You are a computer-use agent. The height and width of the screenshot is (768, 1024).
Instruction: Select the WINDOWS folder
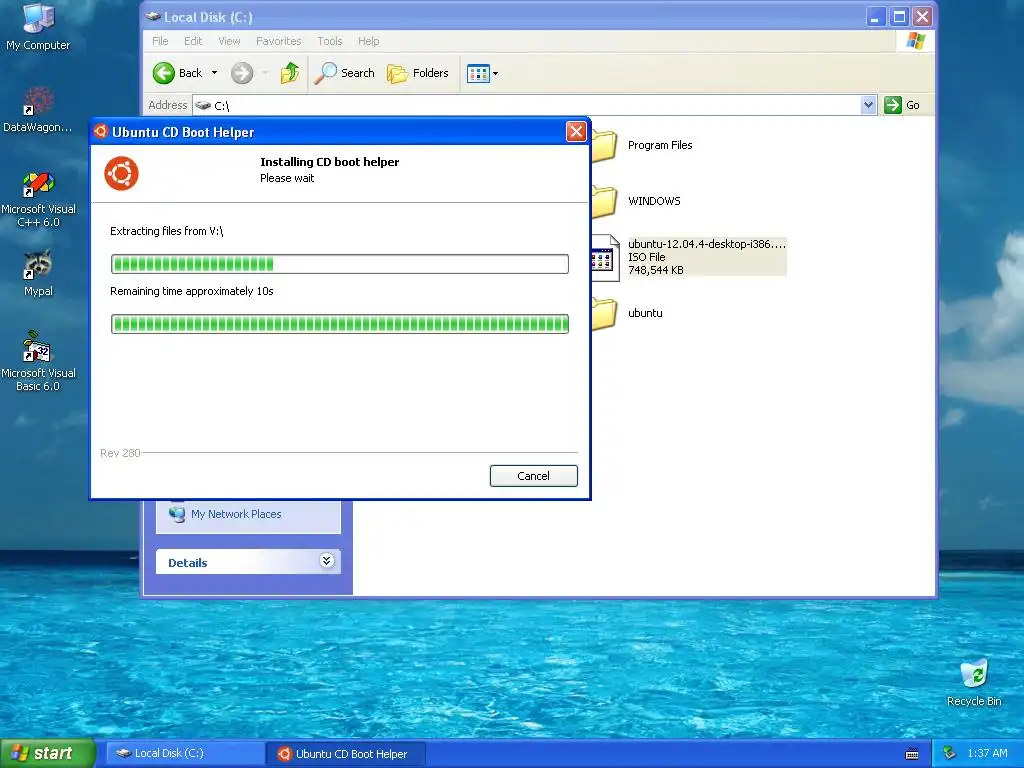click(654, 201)
